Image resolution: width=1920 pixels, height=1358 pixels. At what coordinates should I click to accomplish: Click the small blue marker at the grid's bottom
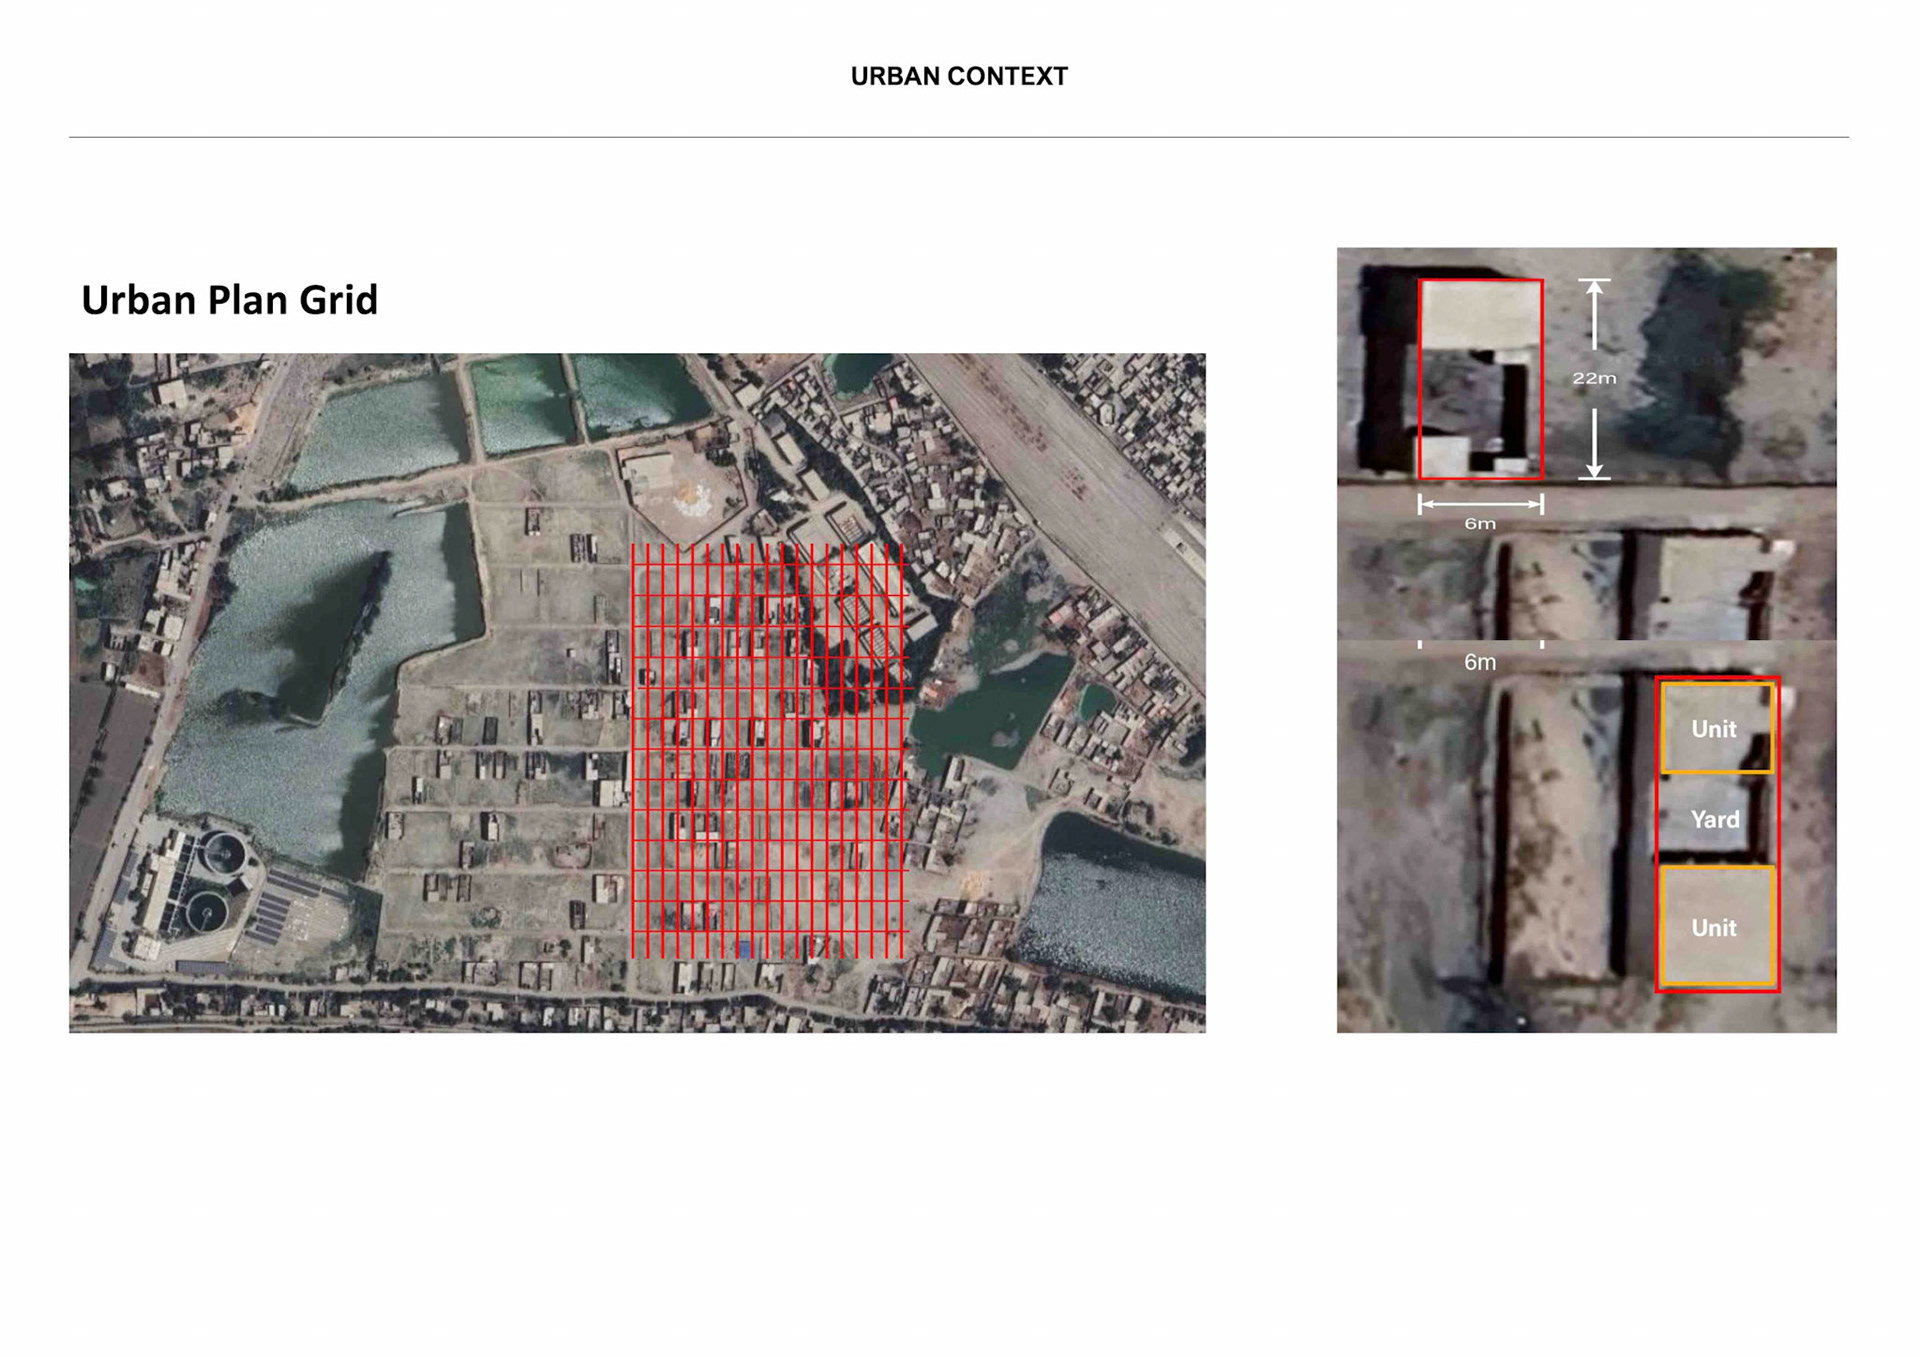pos(744,949)
